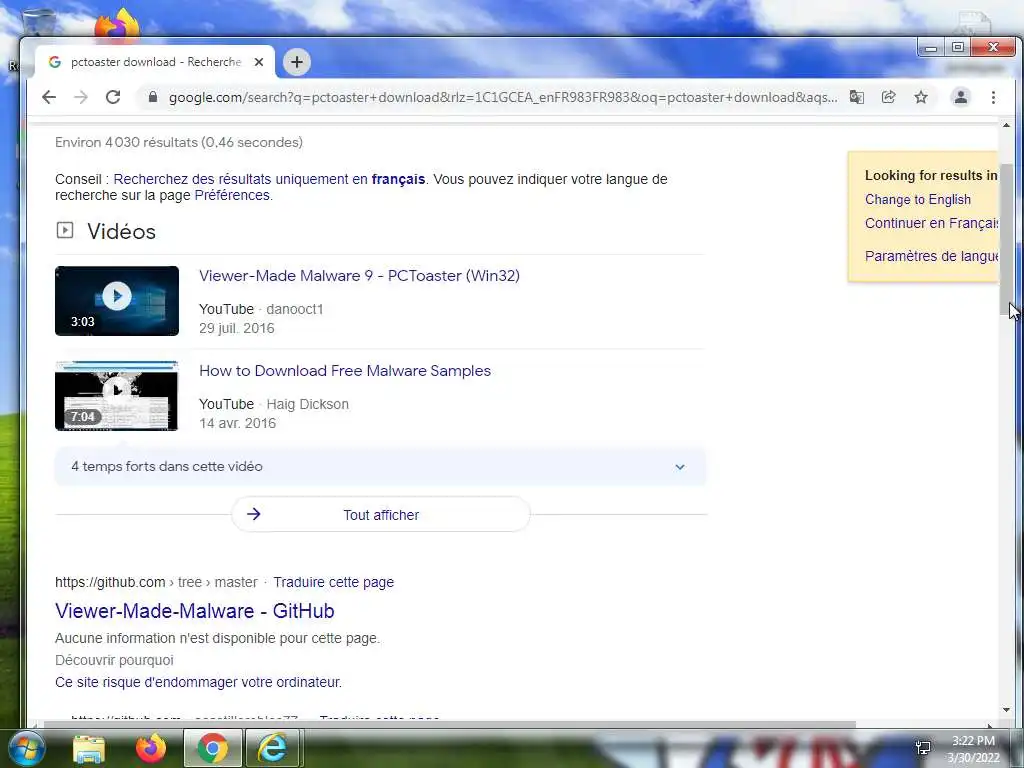Click the Firefox desktop shortcut icon
1024x768 pixels.
[118, 24]
